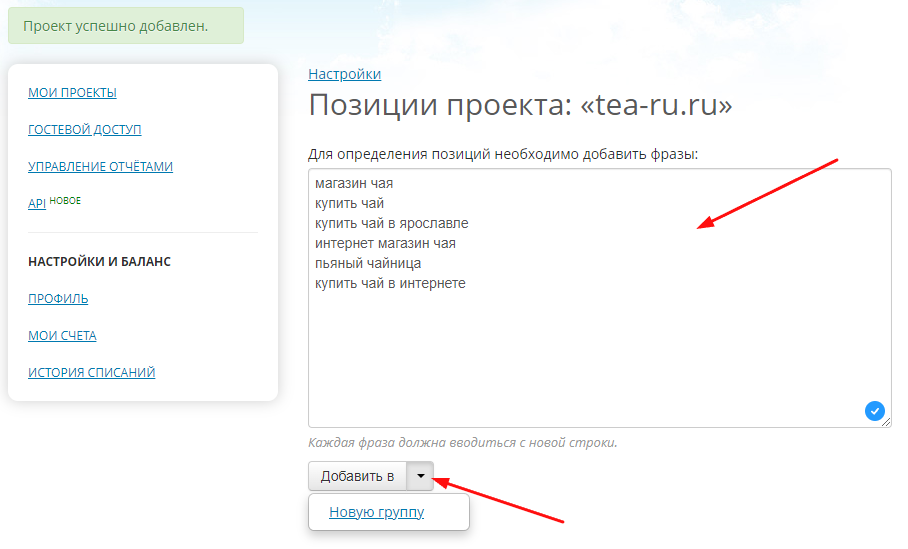Click the Проект успешно добавлен notification

coord(126,26)
